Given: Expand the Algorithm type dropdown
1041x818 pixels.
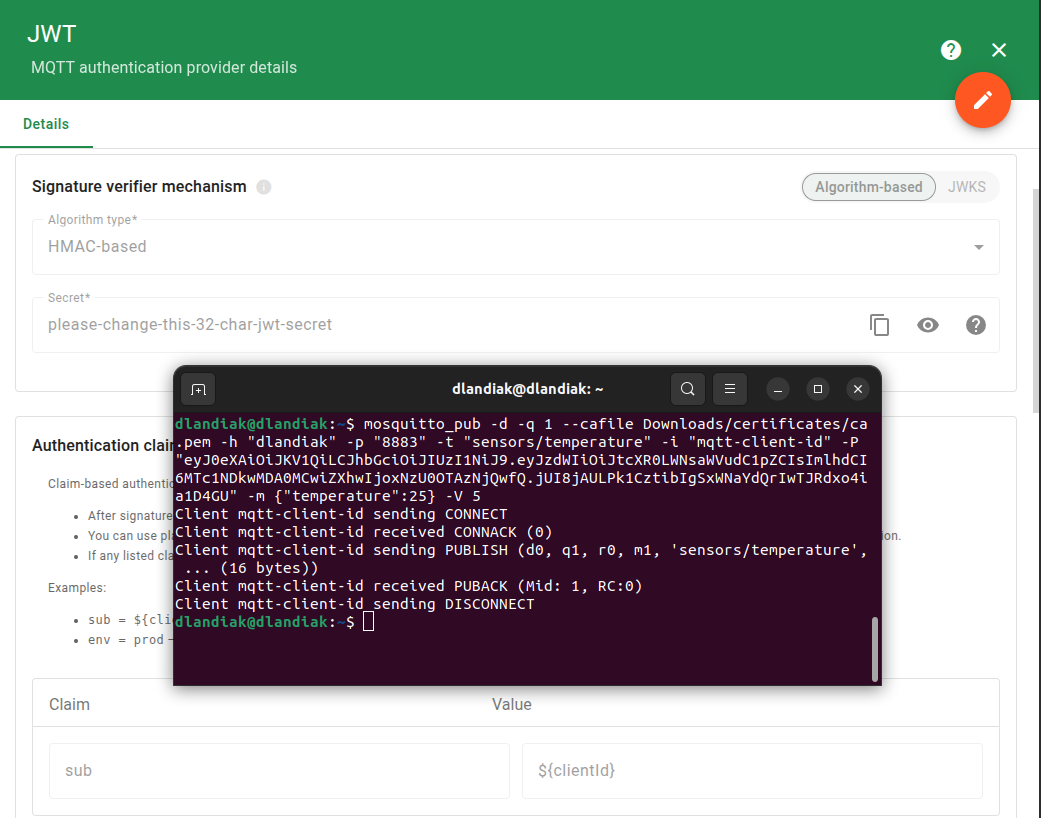Looking at the screenshot, I should click(978, 247).
